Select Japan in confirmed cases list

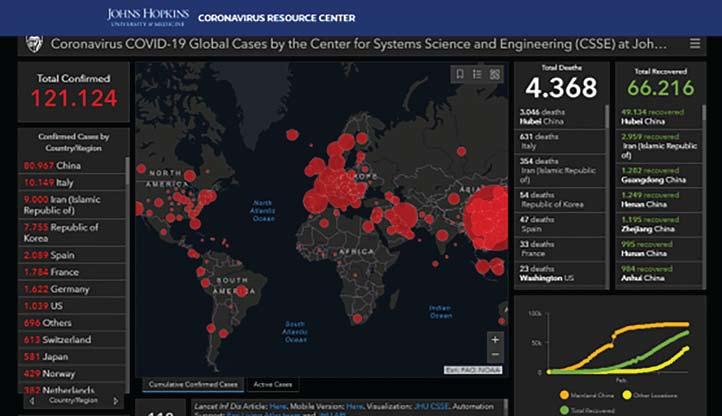tap(71, 357)
